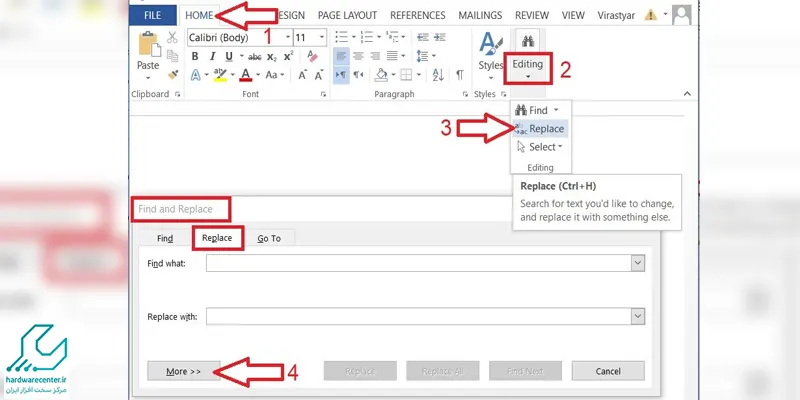Expand the Find what combo box arrow

point(638,263)
